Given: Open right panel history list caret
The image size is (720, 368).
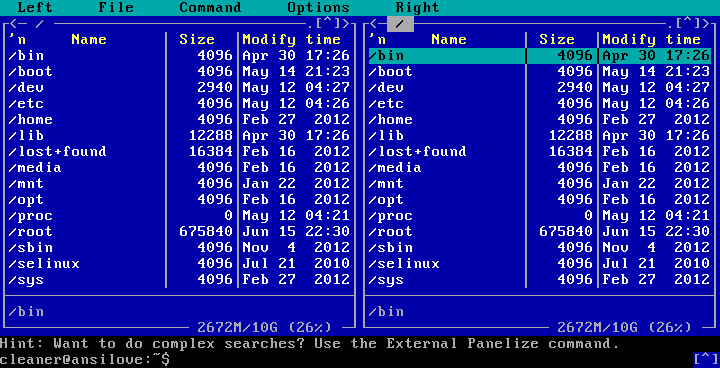Looking at the screenshot, I should (x=687, y=23).
